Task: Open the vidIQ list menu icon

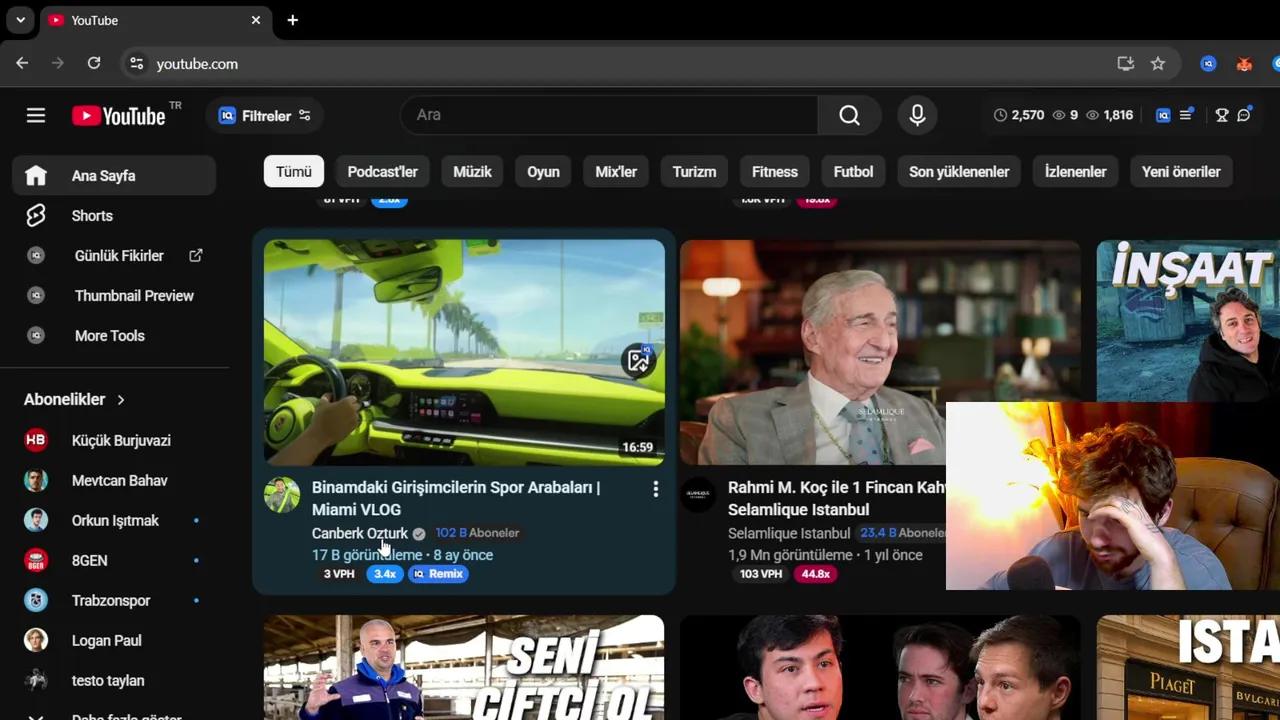Action: tap(1186, 115)
